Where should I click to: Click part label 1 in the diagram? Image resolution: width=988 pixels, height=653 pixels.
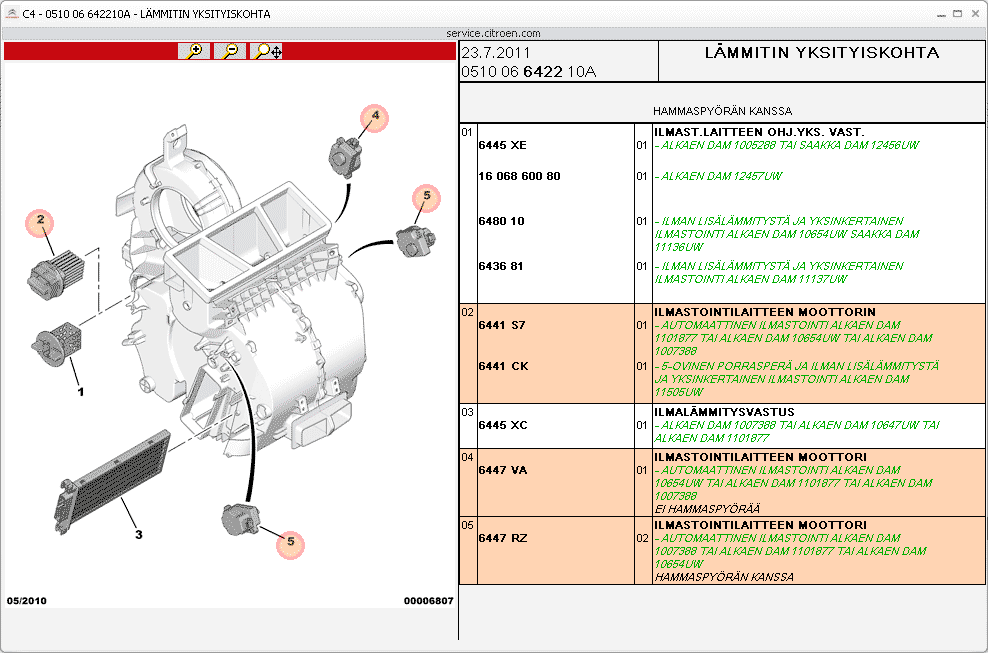(x=81, y=391)
